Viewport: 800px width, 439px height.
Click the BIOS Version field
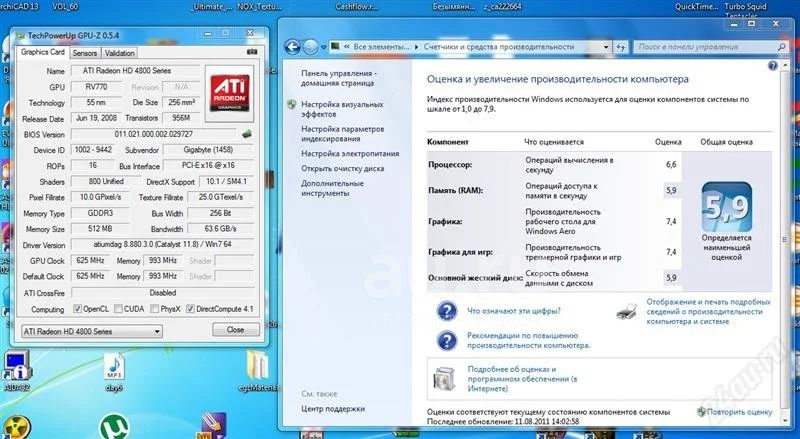[154, 134]
